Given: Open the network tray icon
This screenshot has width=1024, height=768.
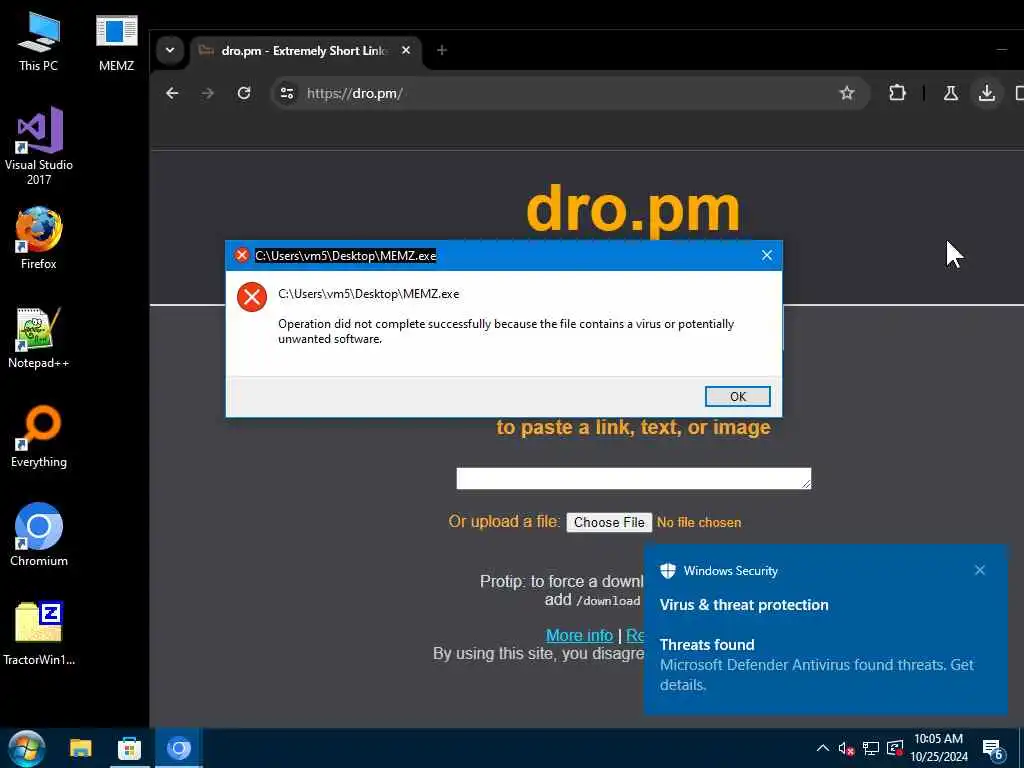Looking at the screenshot, I should [871, 748].
